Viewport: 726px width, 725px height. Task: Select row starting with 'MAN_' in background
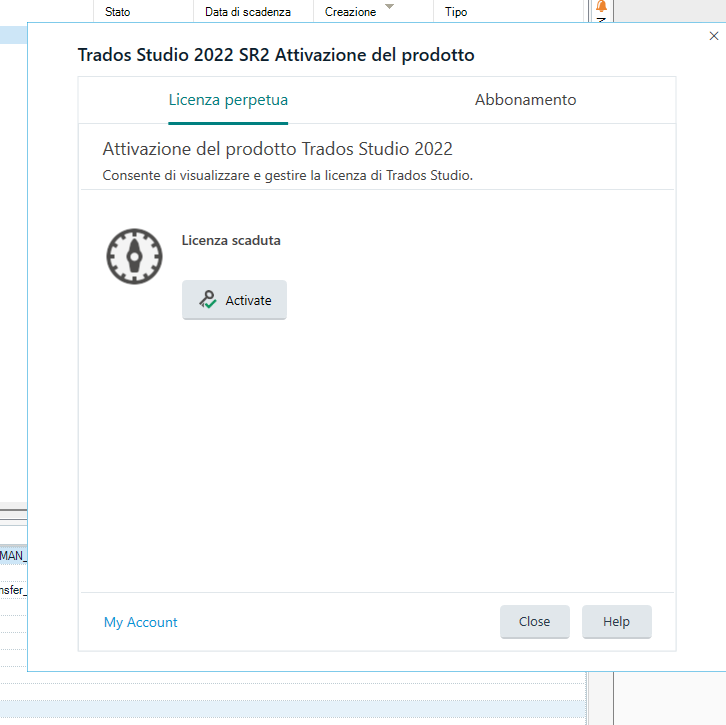tap(13, 556)
